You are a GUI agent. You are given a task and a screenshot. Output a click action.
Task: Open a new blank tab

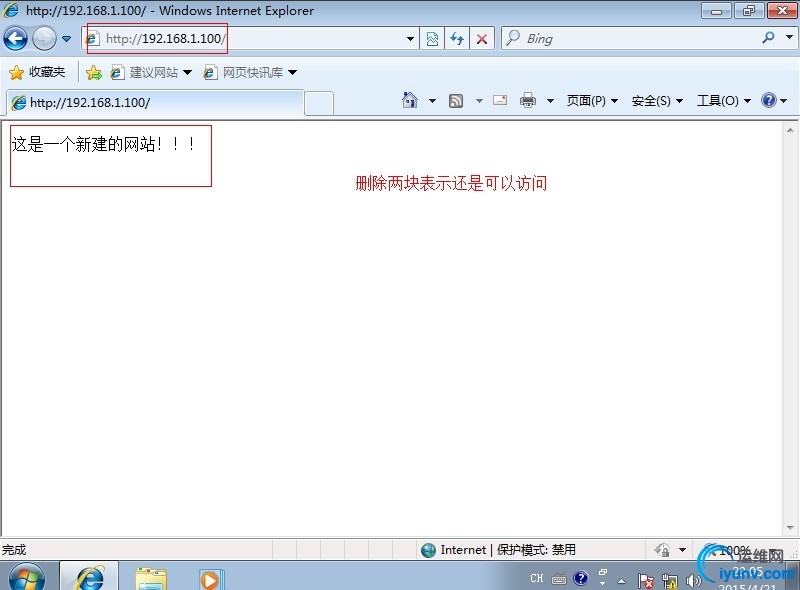point(319,103)
